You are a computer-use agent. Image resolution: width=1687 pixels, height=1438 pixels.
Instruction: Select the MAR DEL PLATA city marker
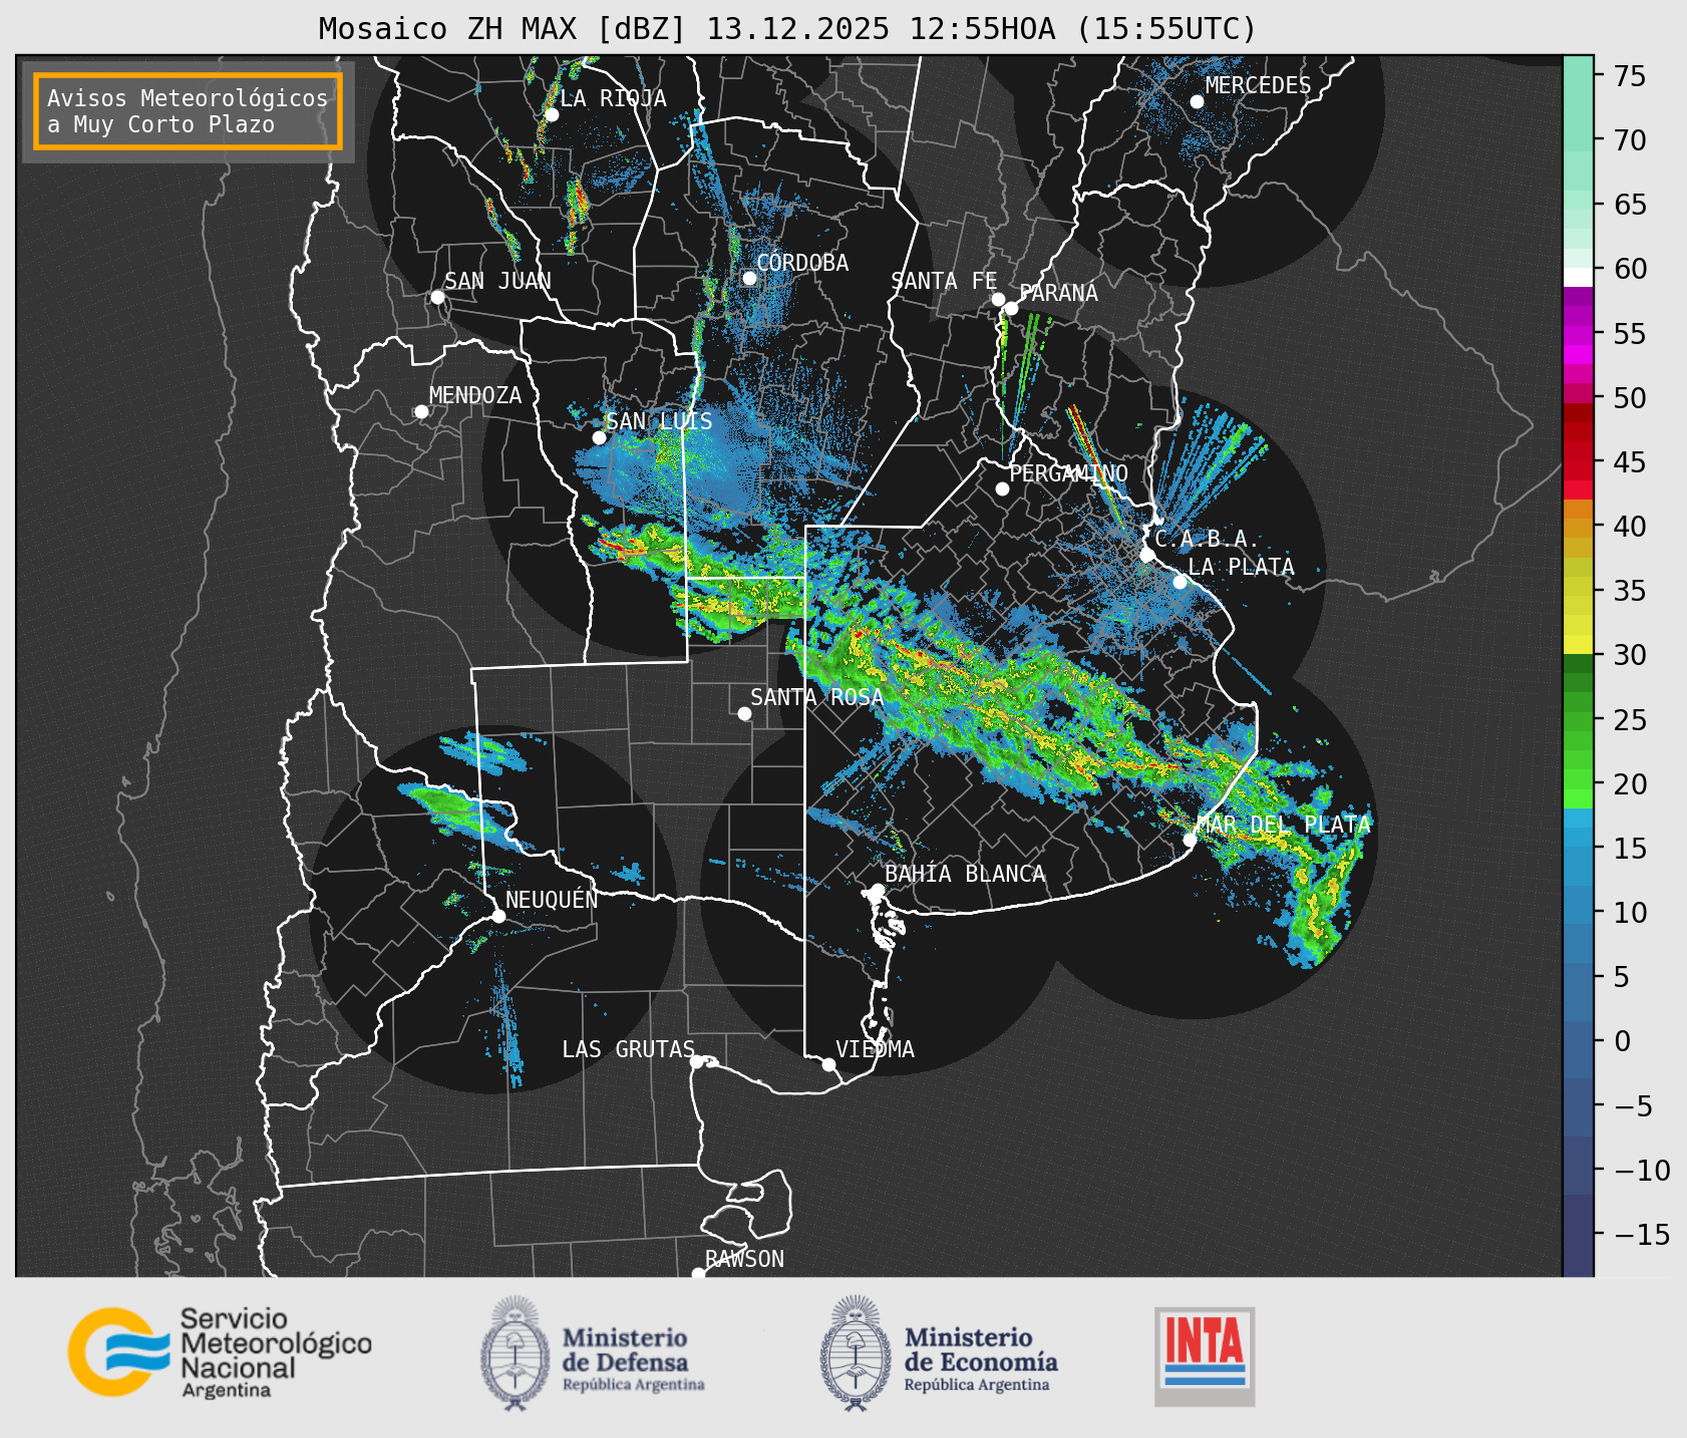point(1190,840)
